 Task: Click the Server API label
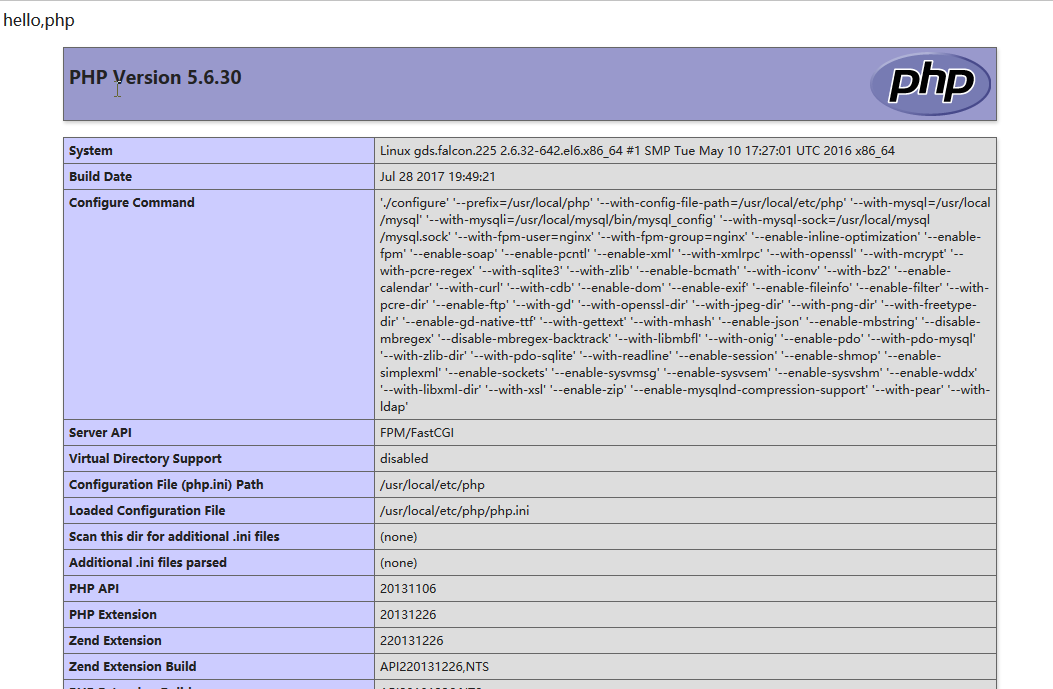click(x=100, y=433)
